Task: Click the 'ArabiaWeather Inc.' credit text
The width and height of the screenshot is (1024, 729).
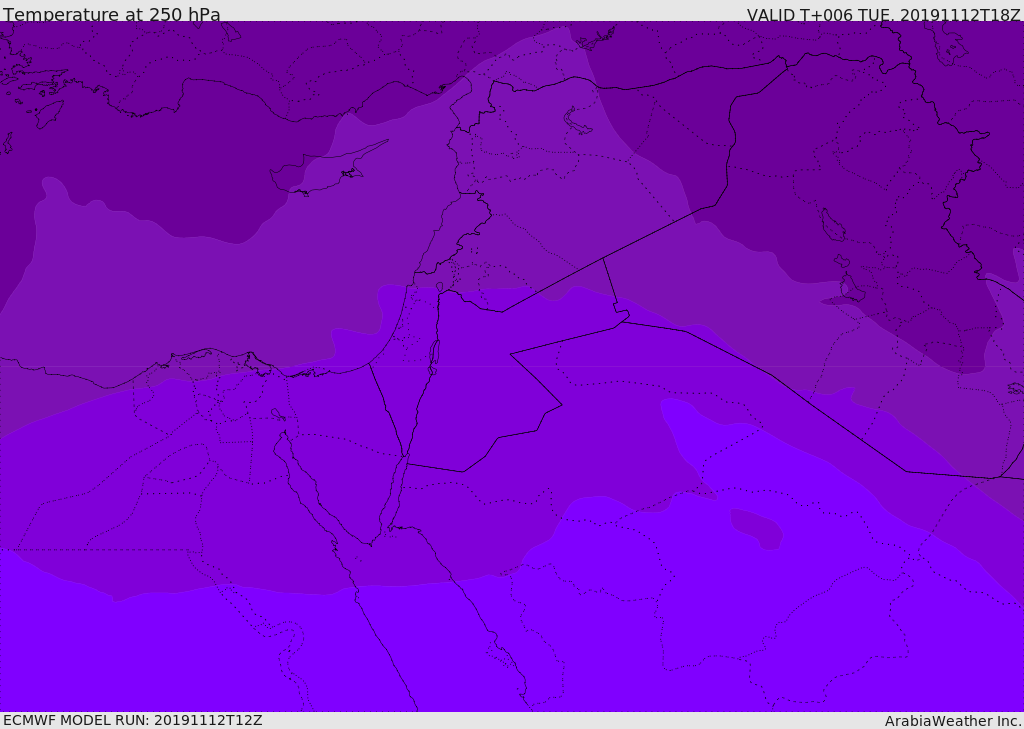Action: pyautogui.click(x=952, y=721)
